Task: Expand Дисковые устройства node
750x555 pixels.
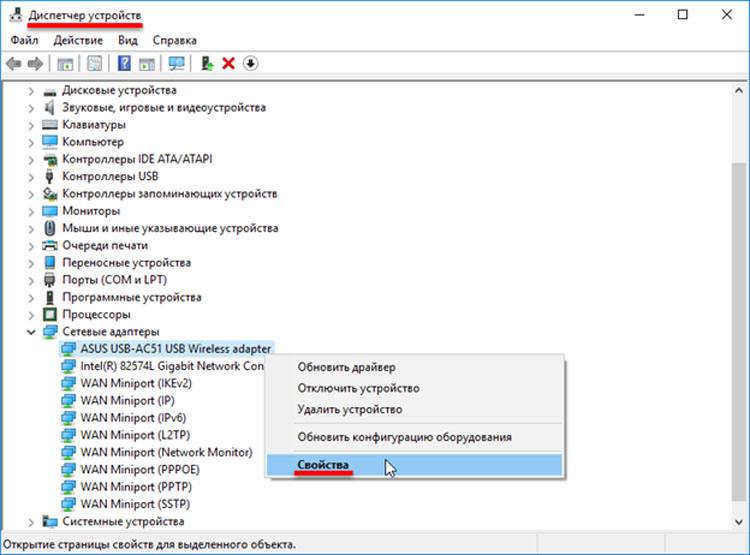Action: pos(31,91)
